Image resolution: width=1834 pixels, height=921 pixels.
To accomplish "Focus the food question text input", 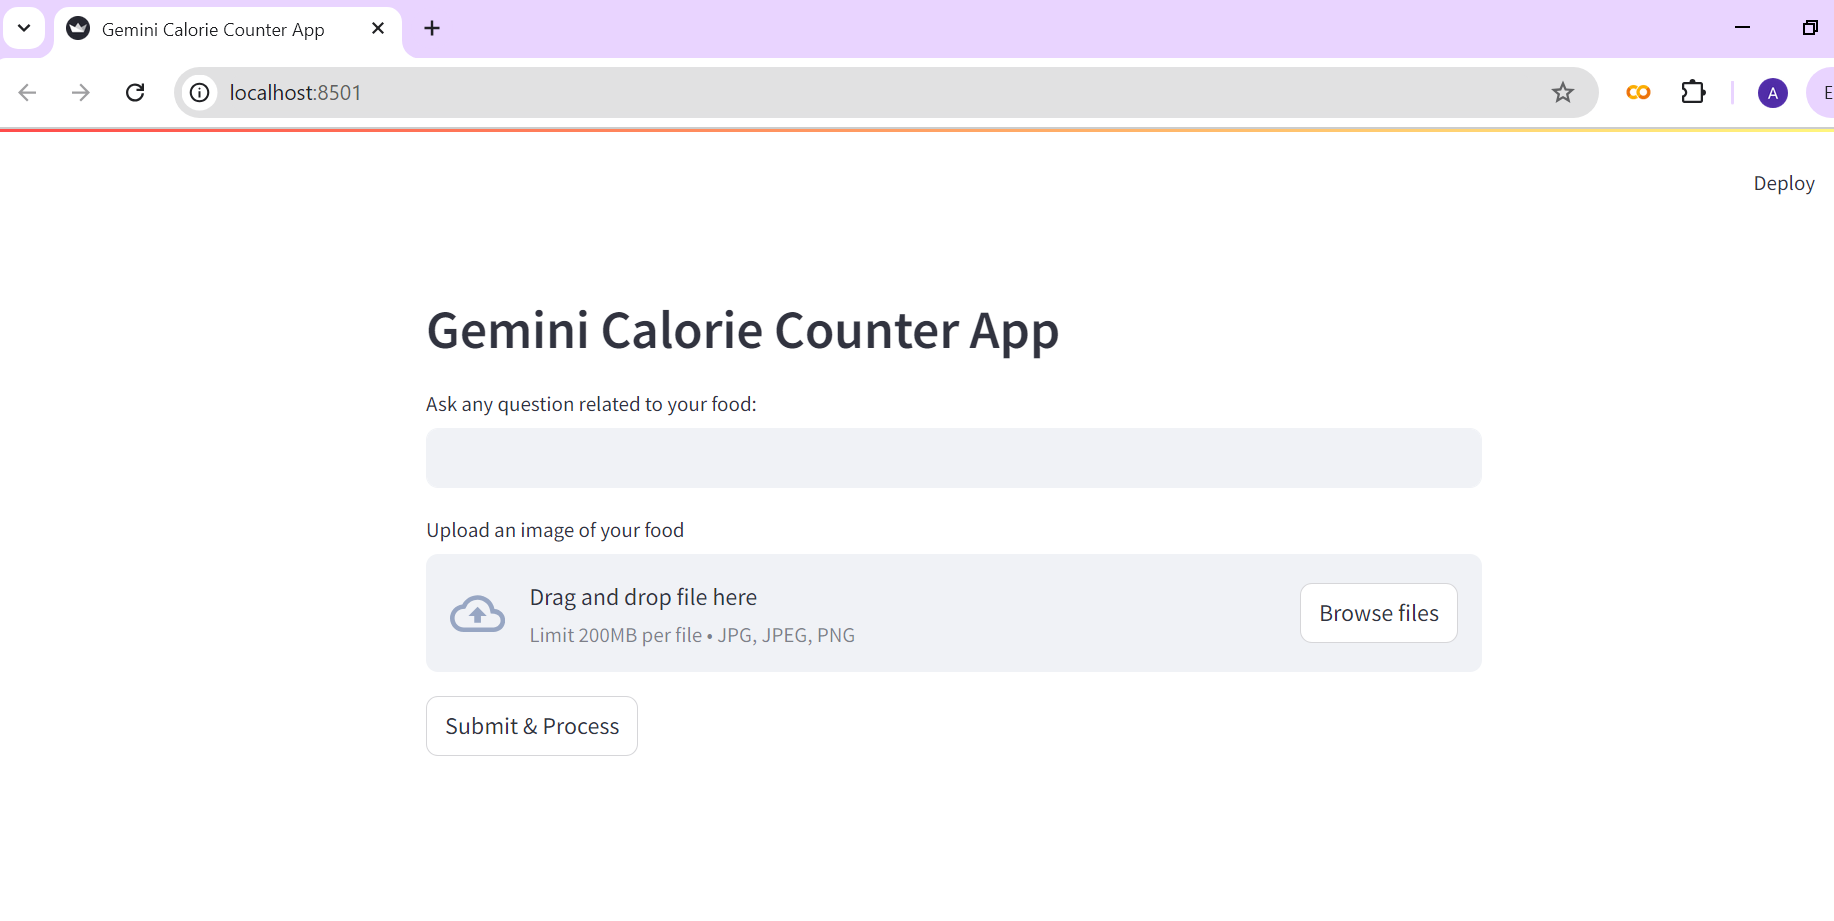I will (x=953, y=458).
